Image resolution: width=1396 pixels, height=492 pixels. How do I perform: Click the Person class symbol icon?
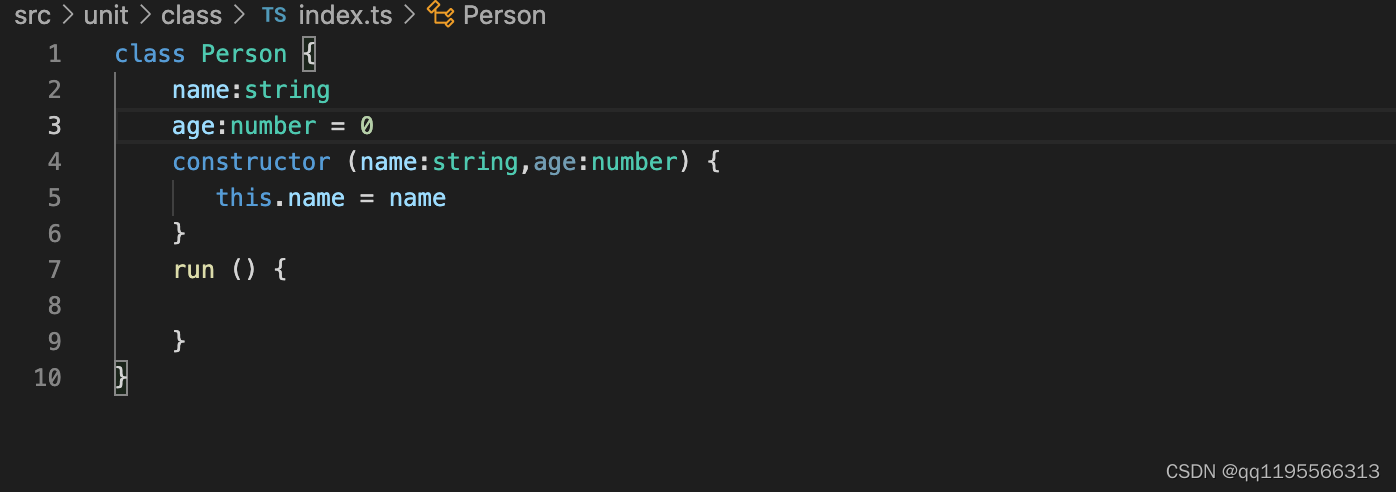pos(441,14)
